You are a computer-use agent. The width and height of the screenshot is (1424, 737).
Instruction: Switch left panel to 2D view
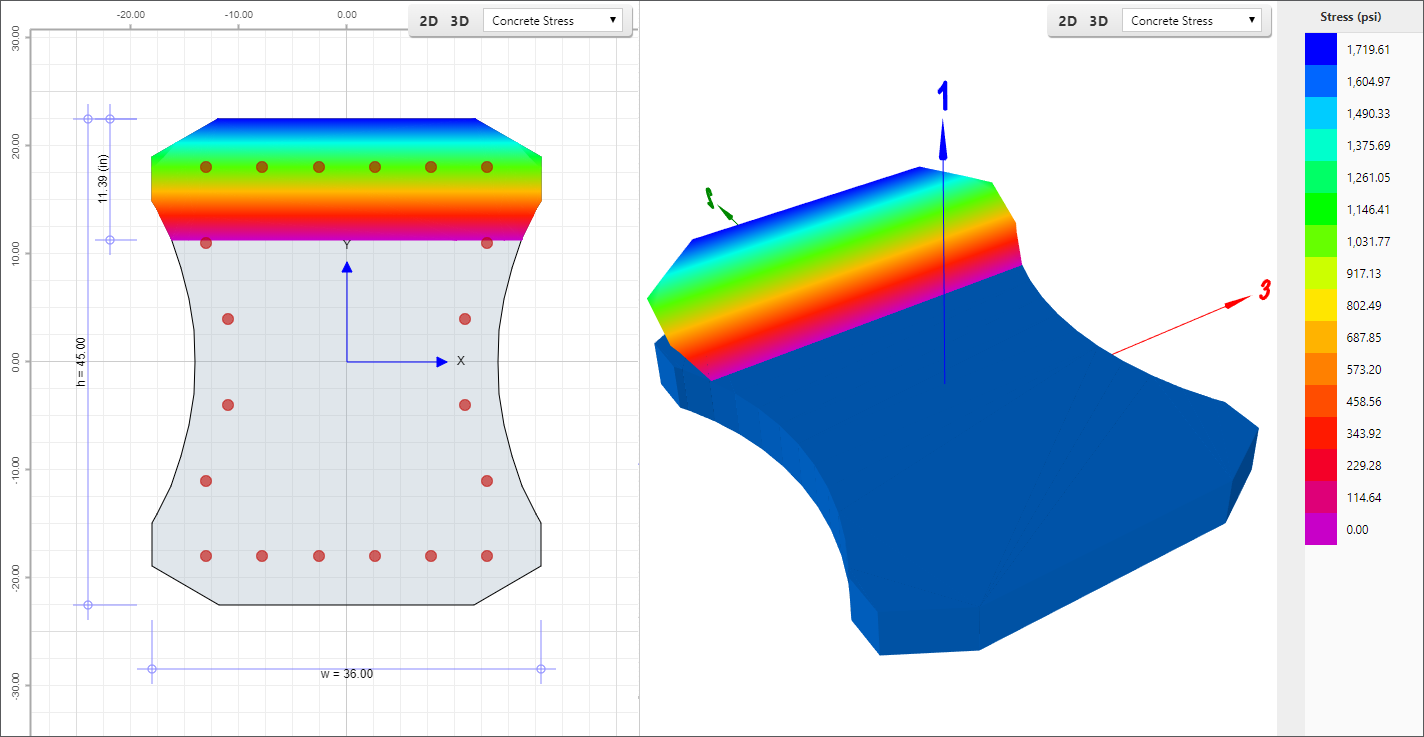(428, 21)
